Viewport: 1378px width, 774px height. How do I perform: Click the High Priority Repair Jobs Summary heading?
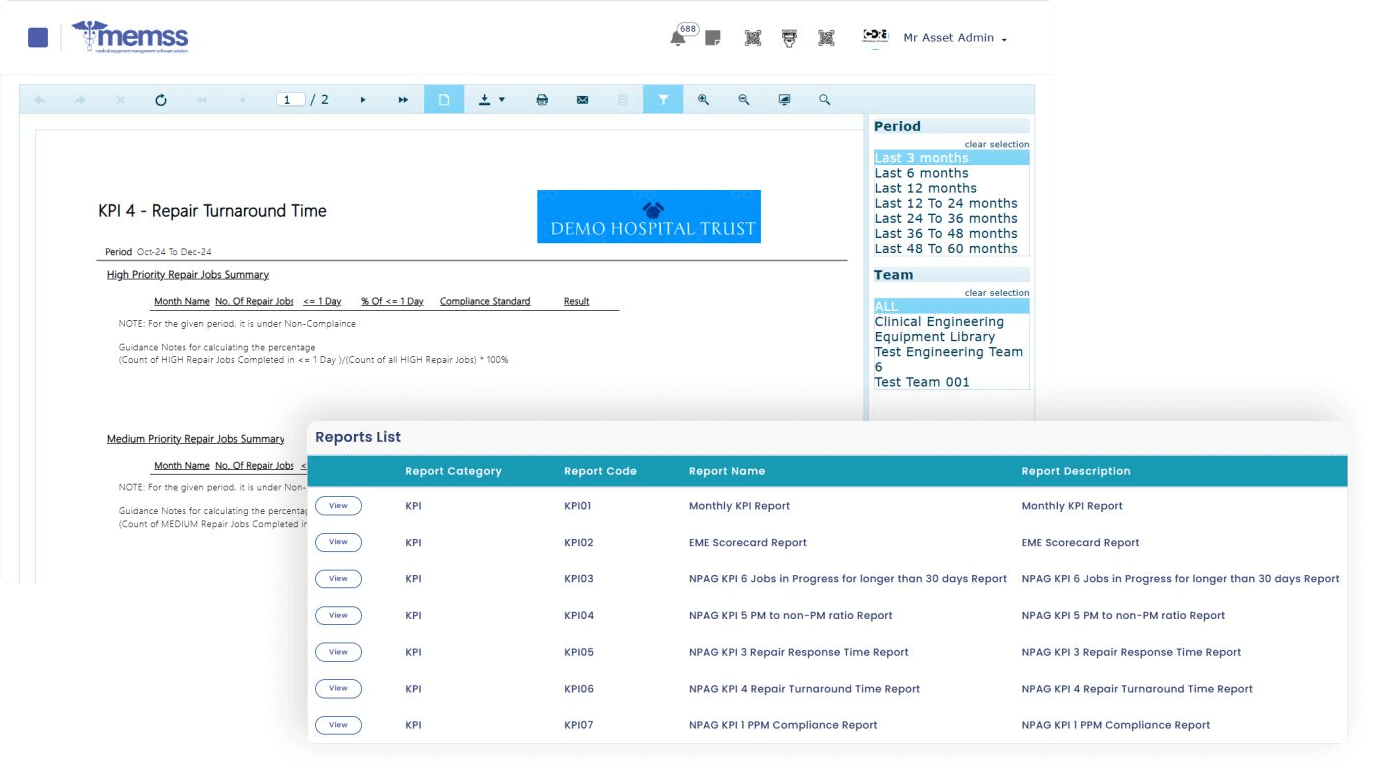click(x=188, y=275)
